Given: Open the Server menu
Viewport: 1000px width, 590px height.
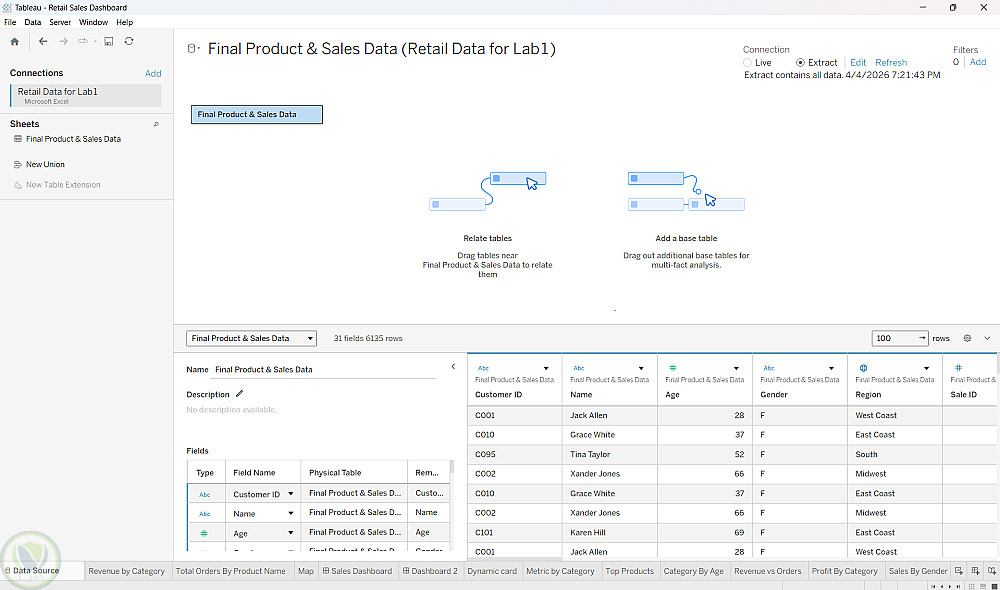Looking at the screenshot, I should (x=60, y=22).
